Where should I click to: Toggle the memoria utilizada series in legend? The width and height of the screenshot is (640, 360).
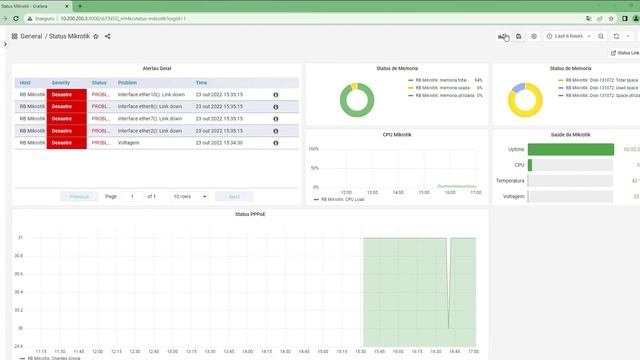coord(445,96)
